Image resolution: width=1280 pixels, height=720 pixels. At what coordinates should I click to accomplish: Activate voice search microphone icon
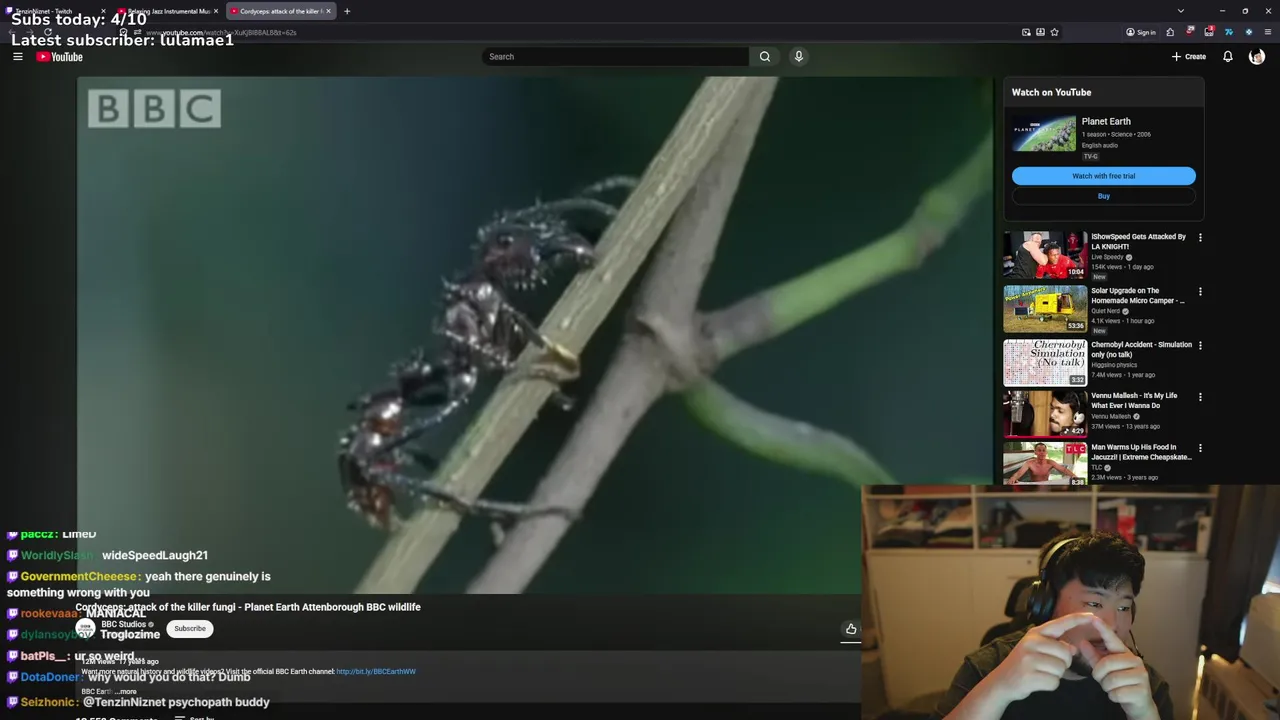pyautogui.click(x=799, y=57)
